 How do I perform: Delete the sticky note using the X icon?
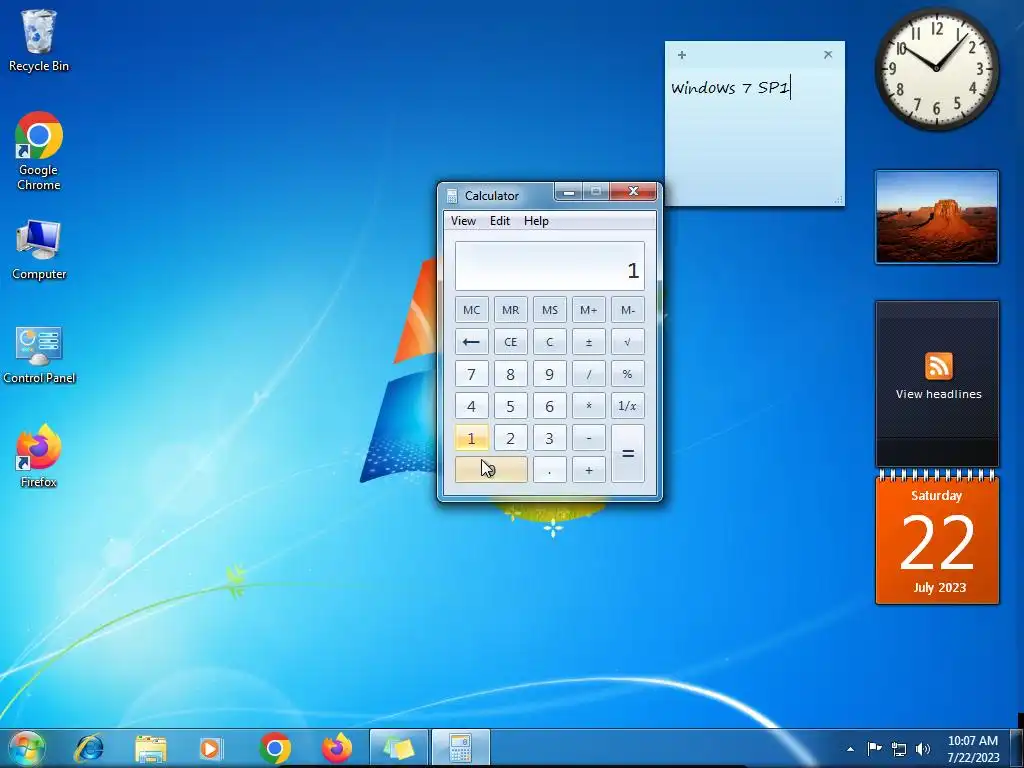coord(828,54)
